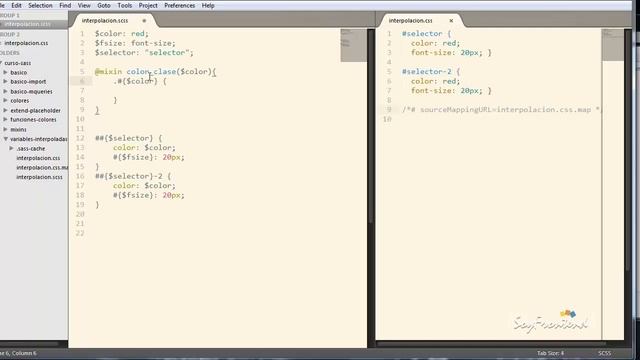Viewport: 640px width, 360px height.
Task: Collapse the variables-interpoladas folder
Action: 6,139
